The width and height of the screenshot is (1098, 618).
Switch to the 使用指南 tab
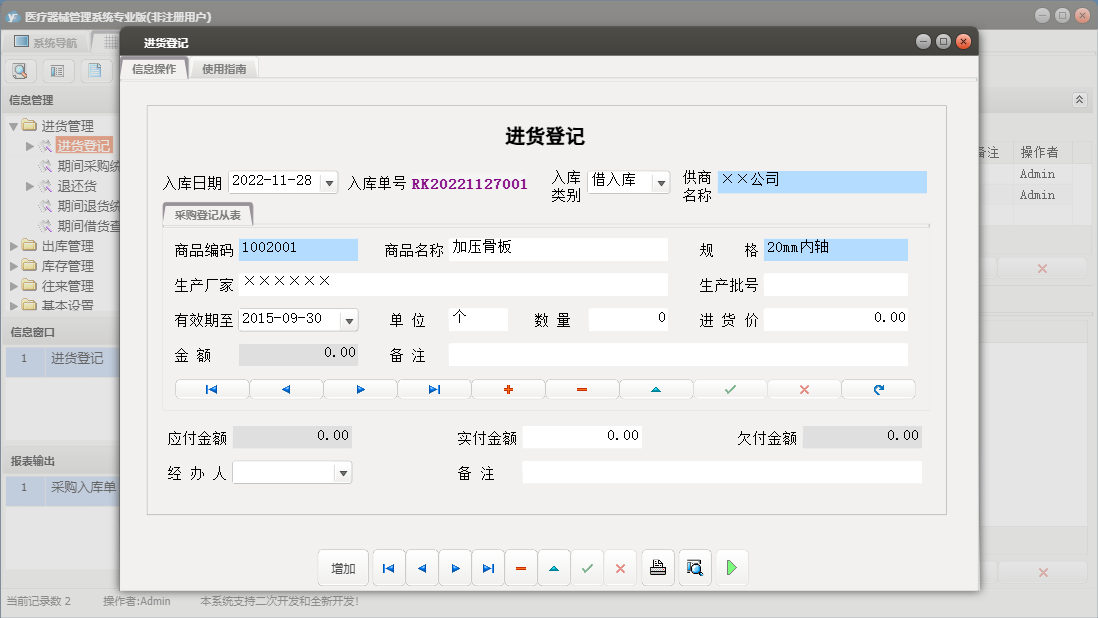[226, 69]
